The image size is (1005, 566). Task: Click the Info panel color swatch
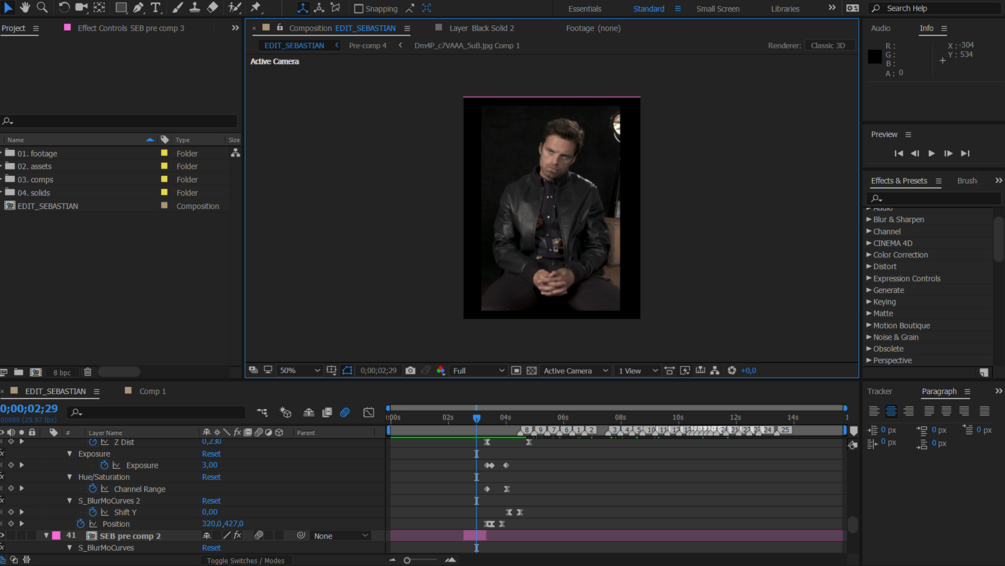874,56
